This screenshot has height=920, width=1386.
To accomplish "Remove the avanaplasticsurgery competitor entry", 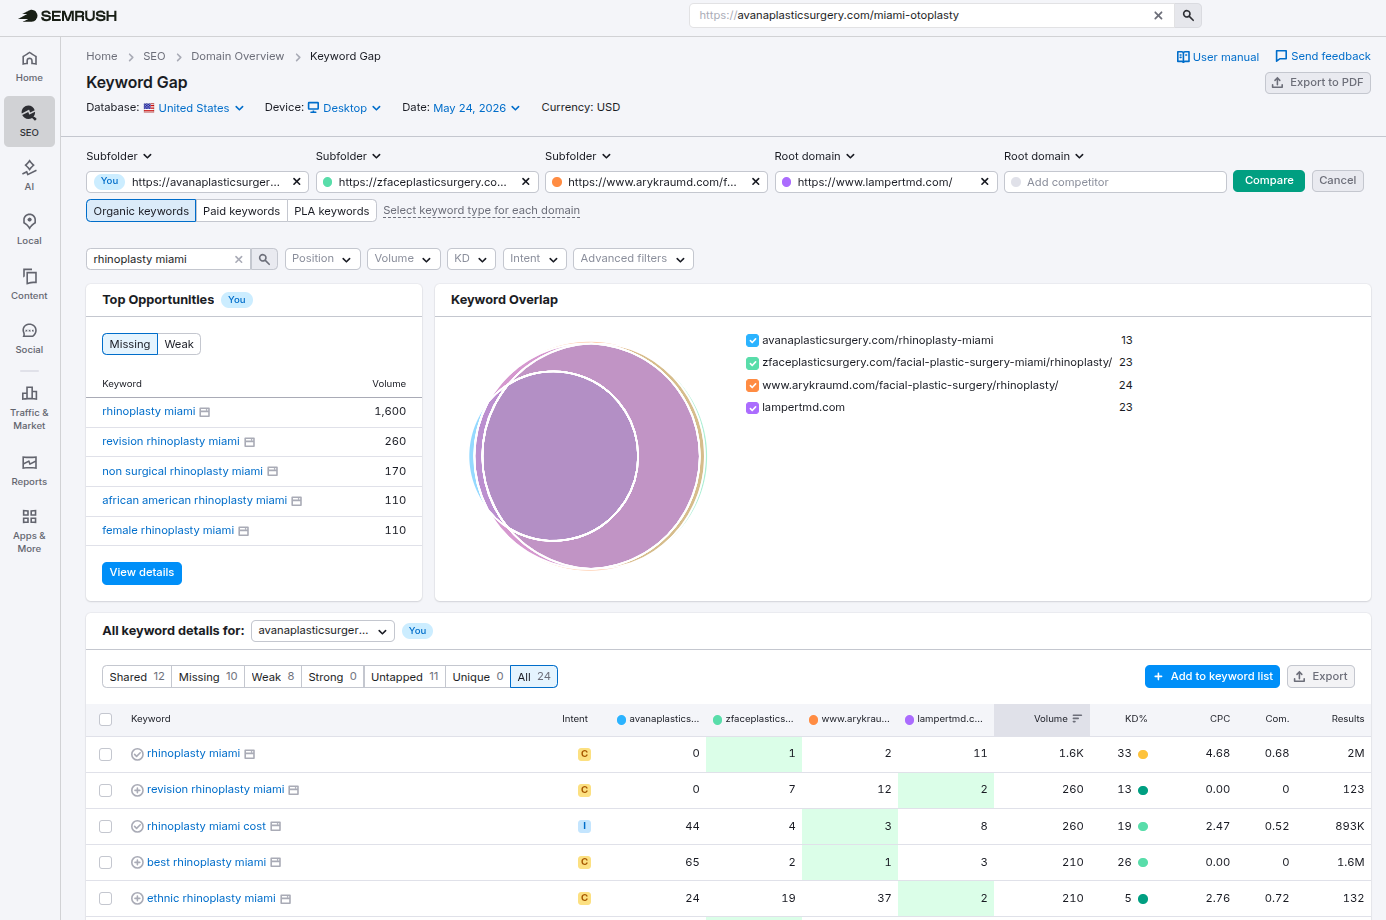I will point(297,182).
